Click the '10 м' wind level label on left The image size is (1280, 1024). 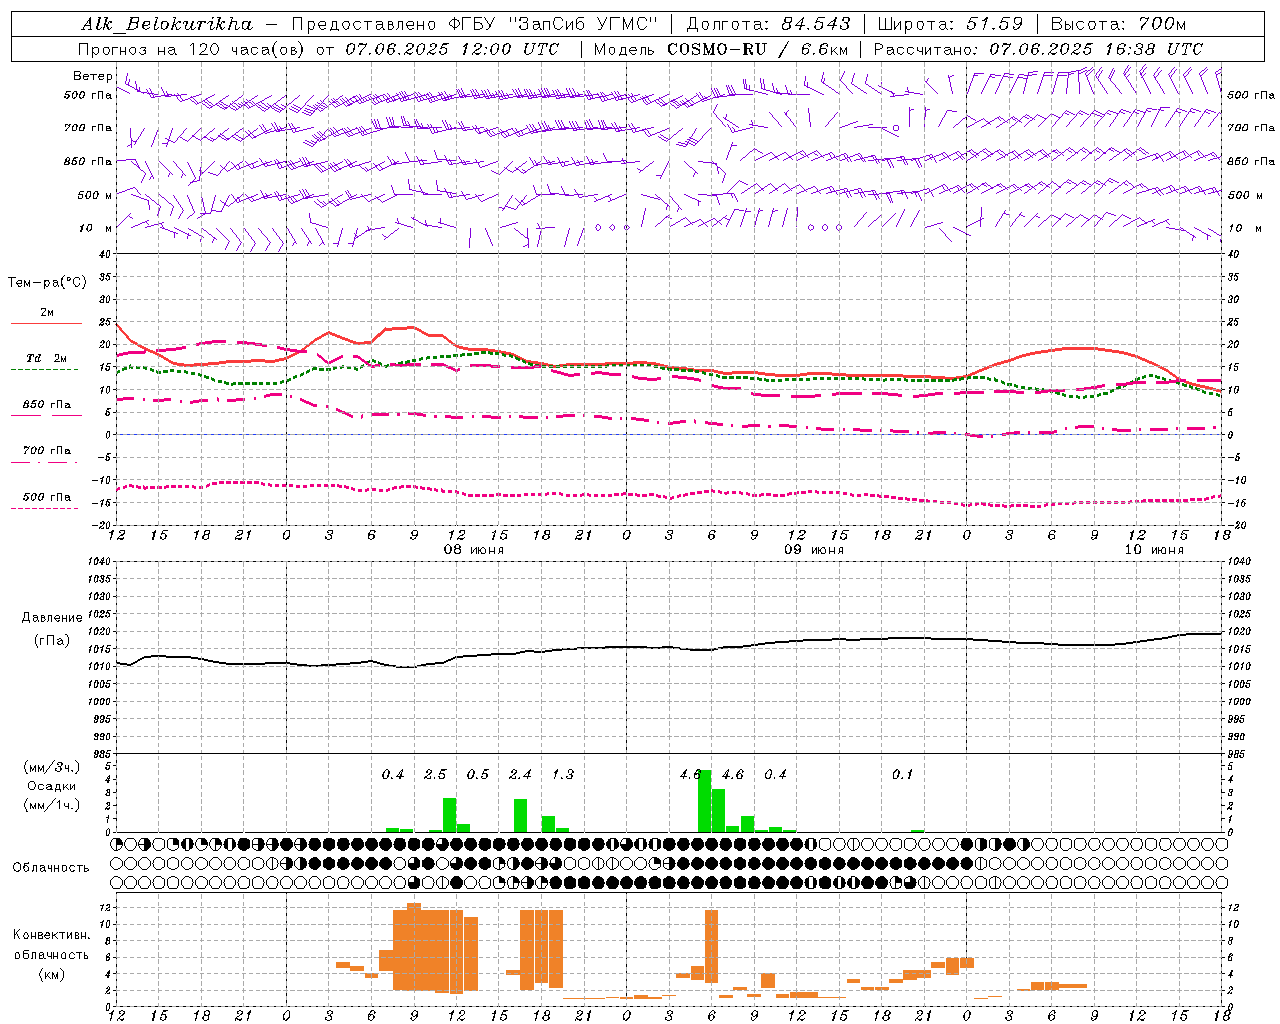(x=95, y=228)
